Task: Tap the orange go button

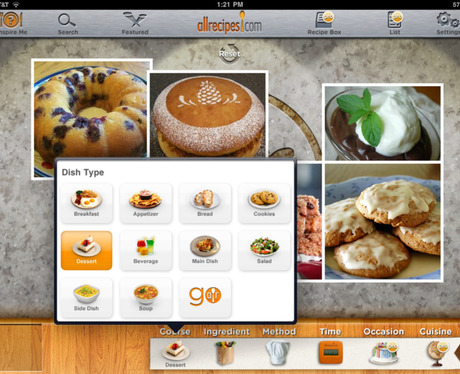Action: click(205, 298)
